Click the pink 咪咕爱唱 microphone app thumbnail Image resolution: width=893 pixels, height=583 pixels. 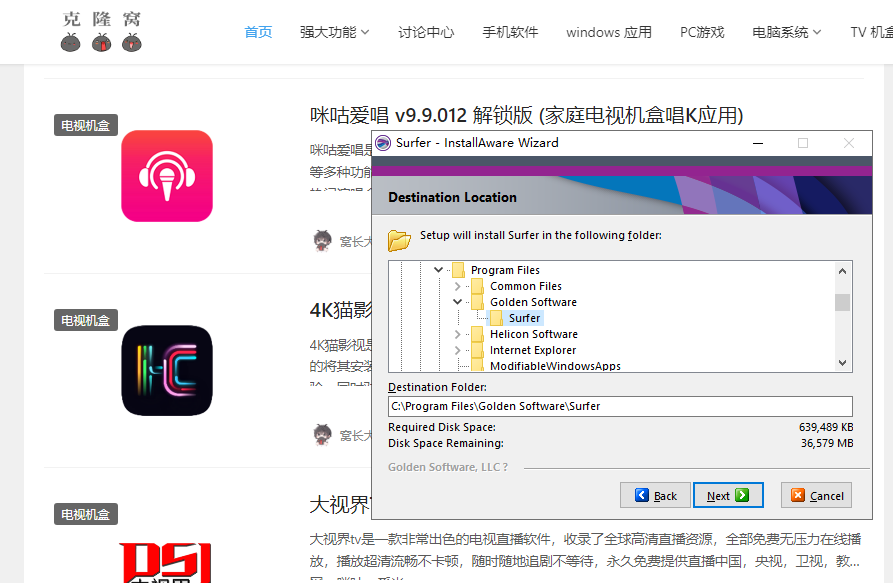[167, 176]
